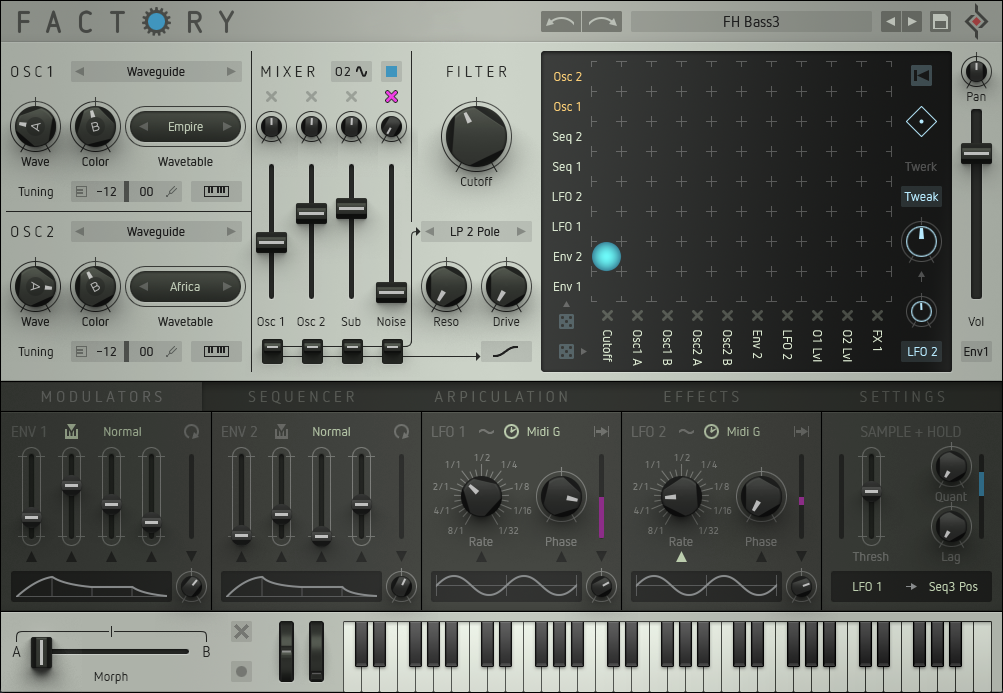
Task: Click the ENV 1 loop icon
Action: pos(191,432)
